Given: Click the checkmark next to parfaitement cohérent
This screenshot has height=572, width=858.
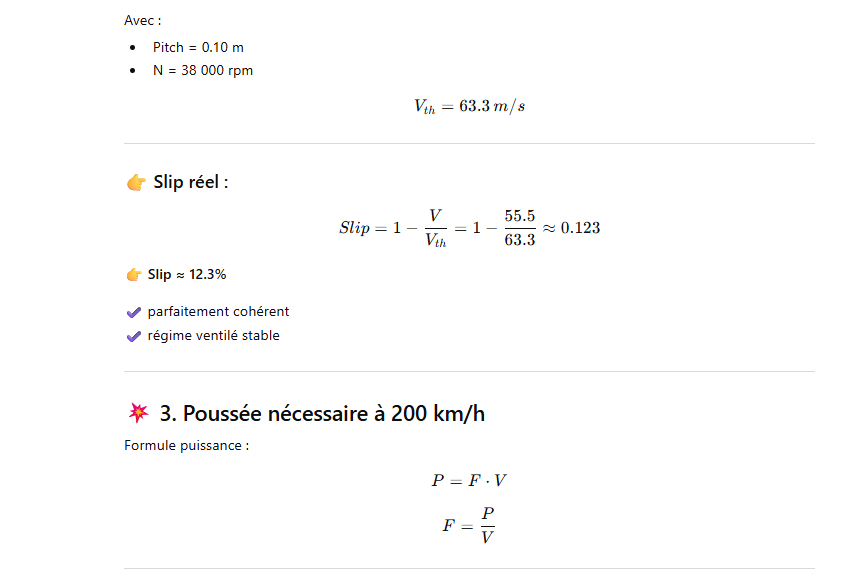Looking at the screenshot, I should (x=134, y=312).
